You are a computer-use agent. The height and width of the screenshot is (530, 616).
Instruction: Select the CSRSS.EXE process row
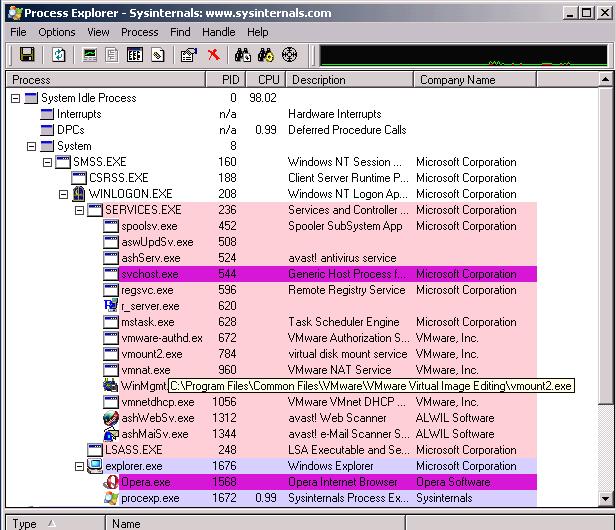[x=304, y=178]
